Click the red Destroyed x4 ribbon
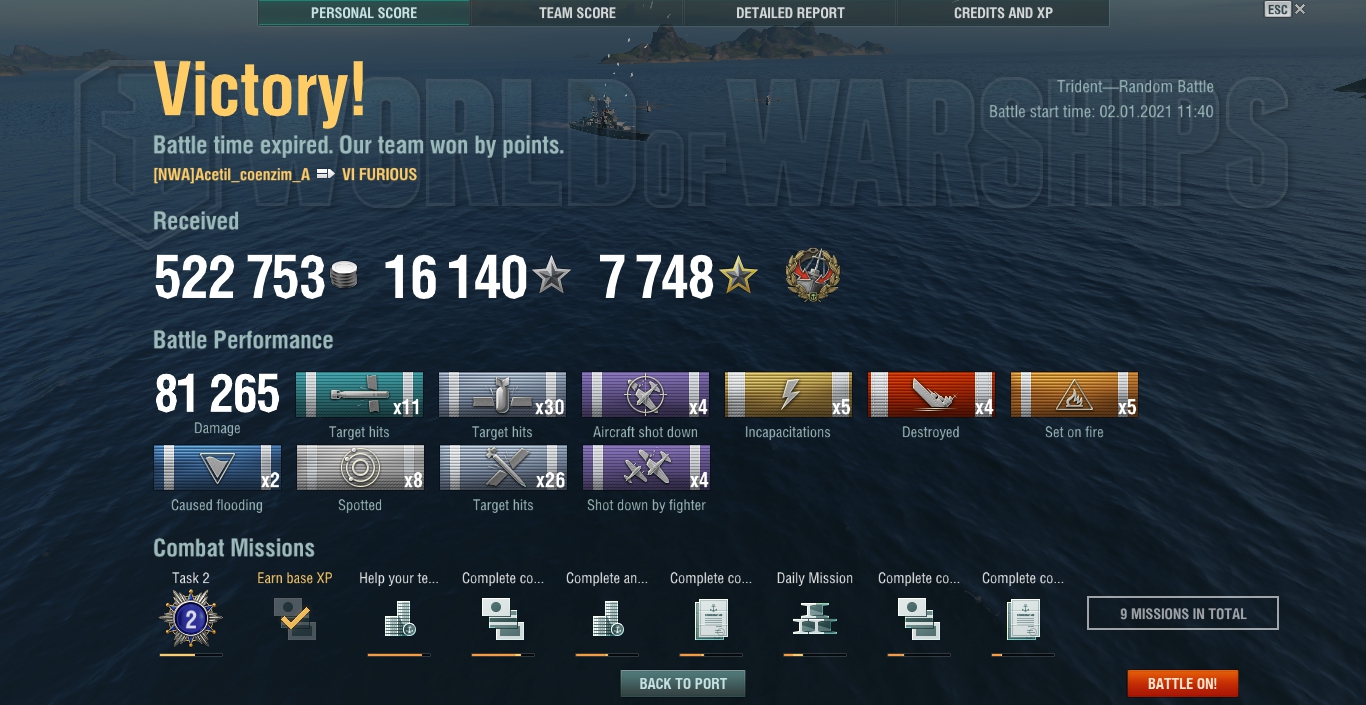This screenshot has width=1366, height=705. point(931,395)
